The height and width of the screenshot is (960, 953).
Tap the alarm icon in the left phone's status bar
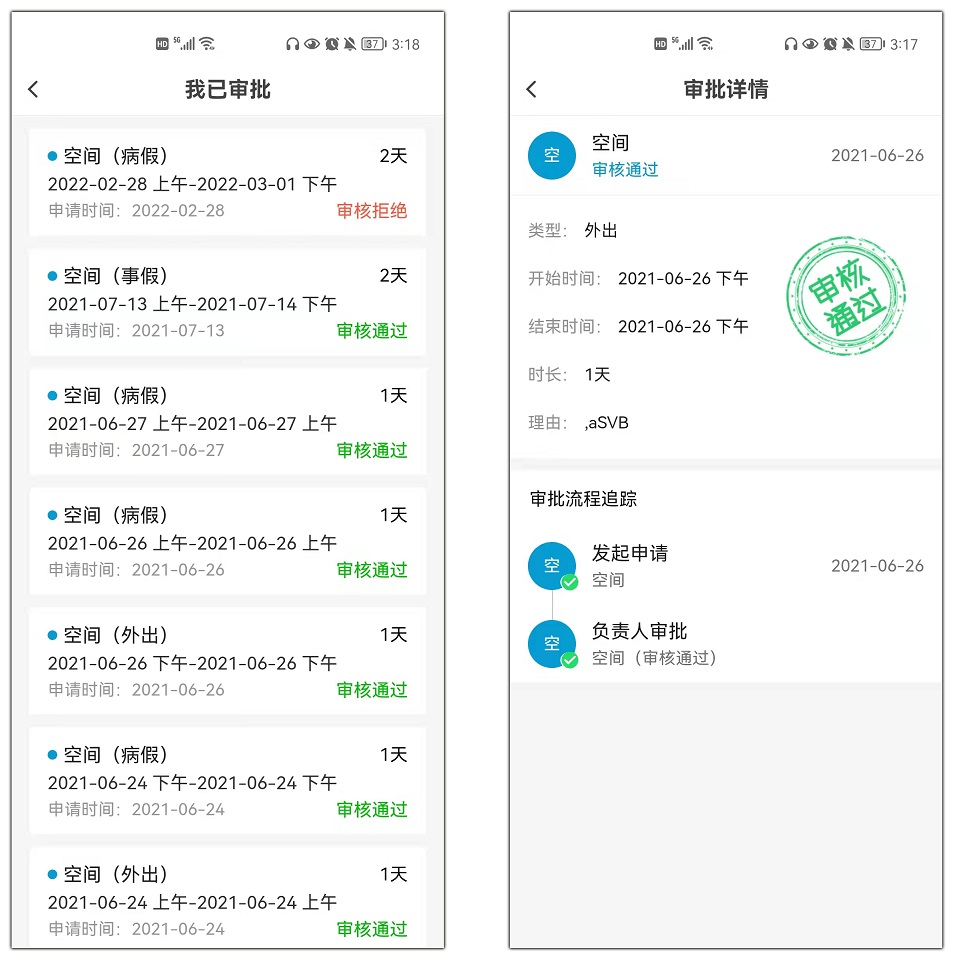pos(332,44)
